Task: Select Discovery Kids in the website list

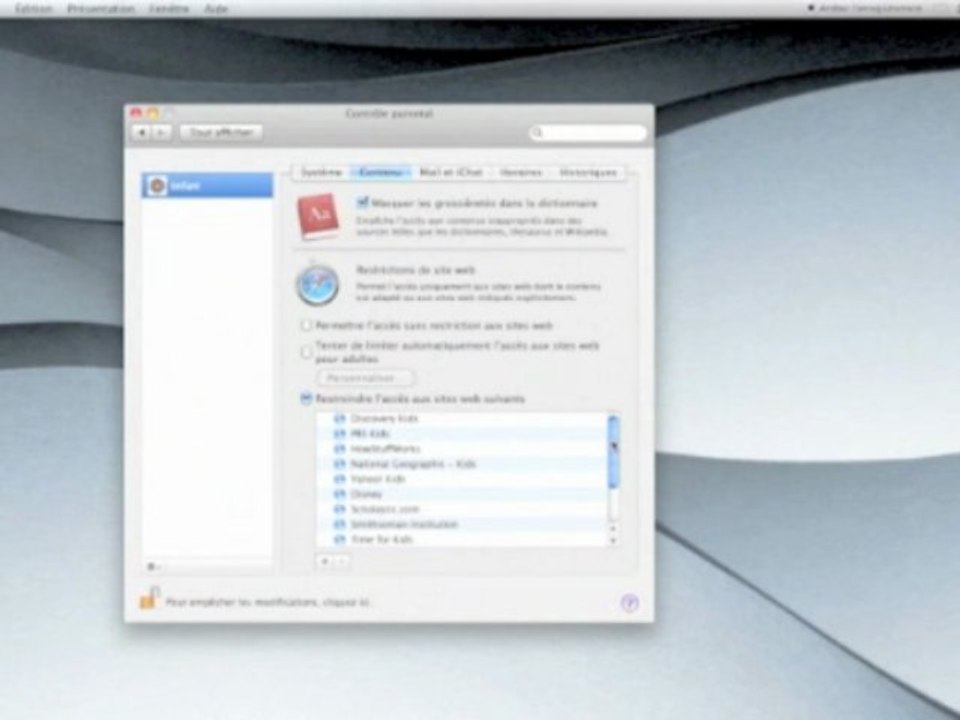Action: coord(462,419)
